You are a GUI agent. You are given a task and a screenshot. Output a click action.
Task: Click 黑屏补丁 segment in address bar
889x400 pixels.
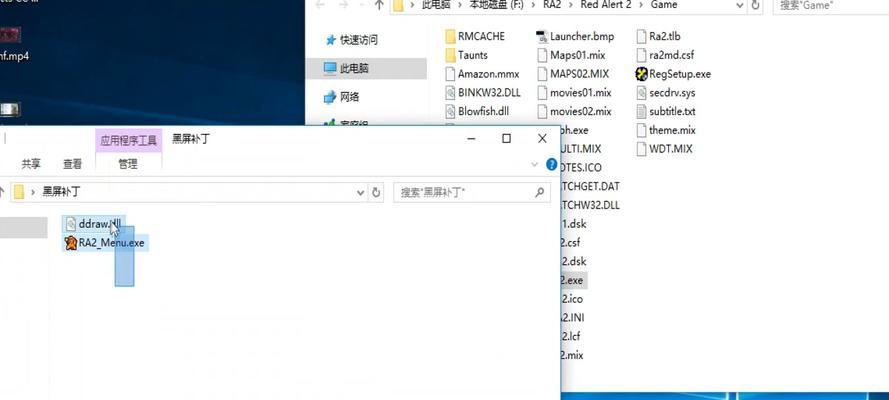(61, 193)
